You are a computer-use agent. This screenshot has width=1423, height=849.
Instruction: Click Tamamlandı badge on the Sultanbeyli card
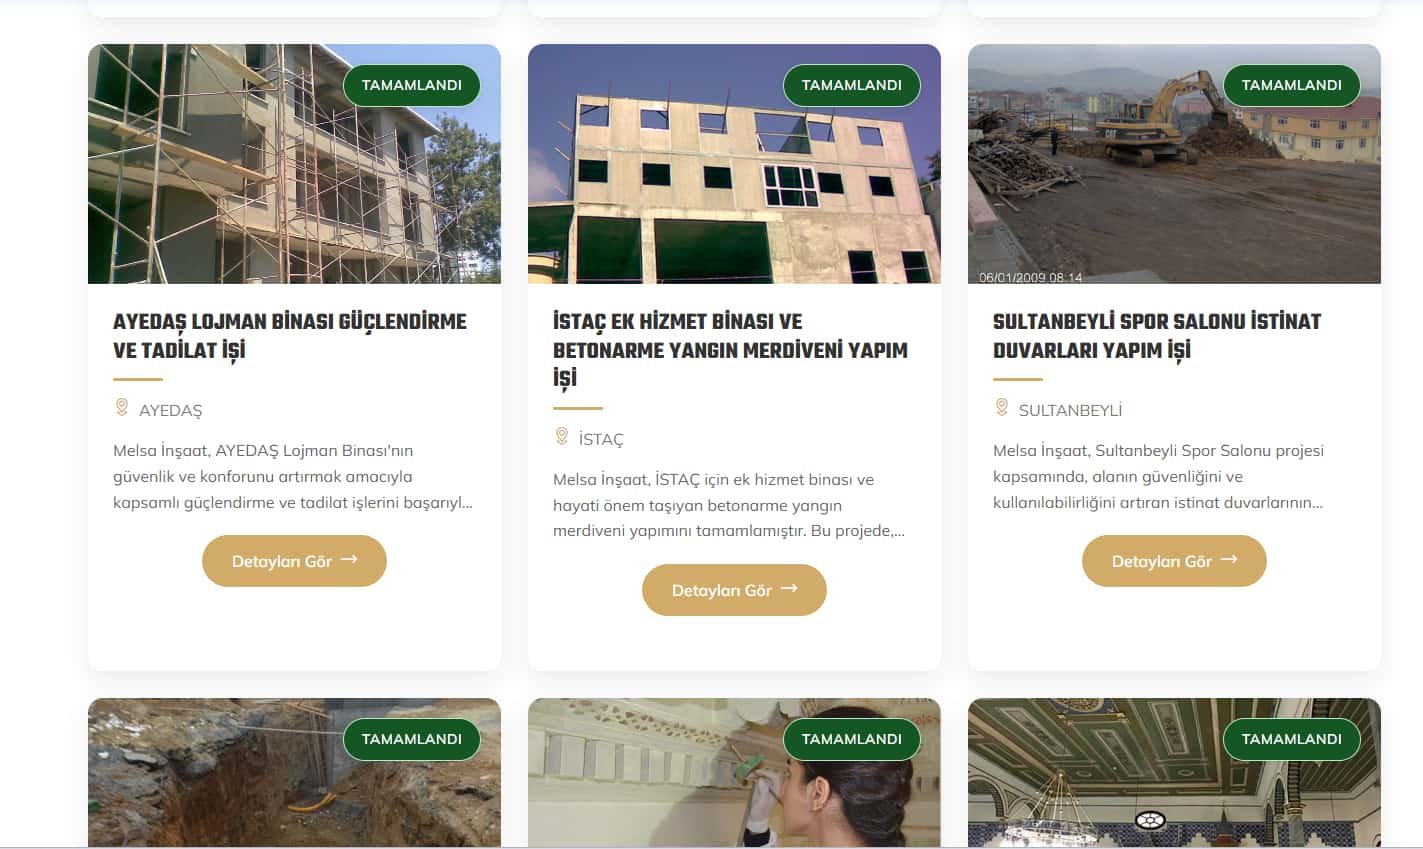(1292, 85)
